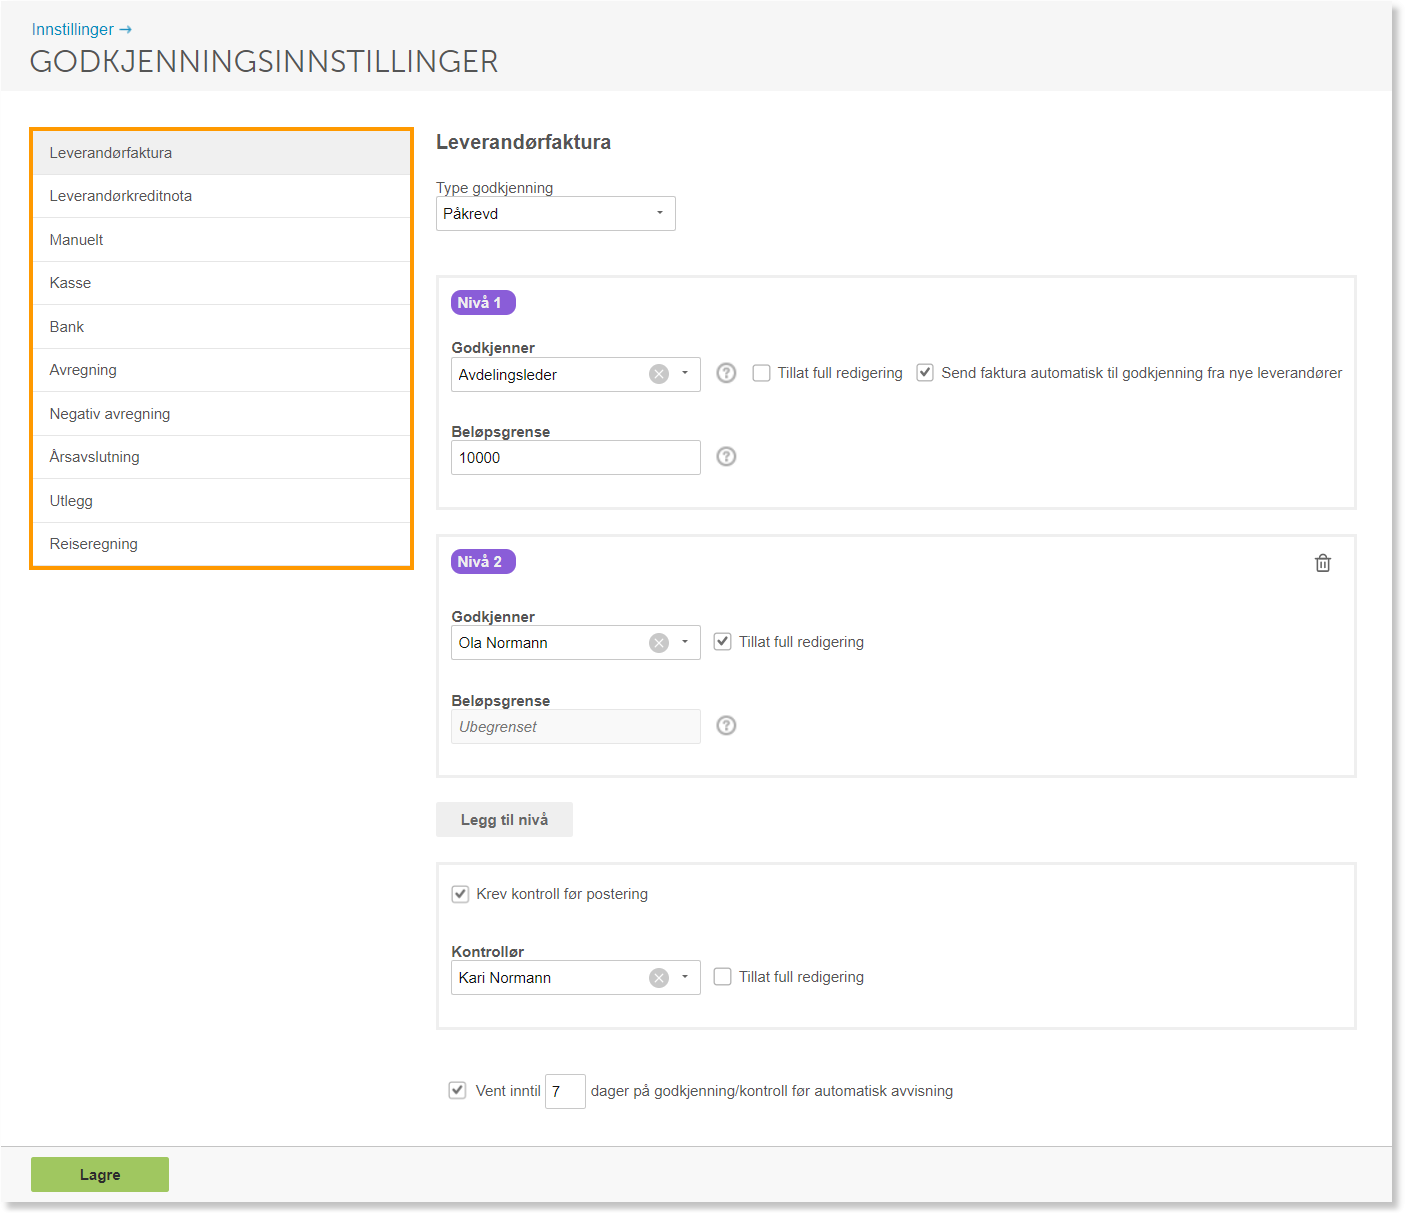Uncheck Tillat full redigering for Ola Normann
Image resolution: width=1405 pixels, height=1215 pixels.
pos(722,642)
